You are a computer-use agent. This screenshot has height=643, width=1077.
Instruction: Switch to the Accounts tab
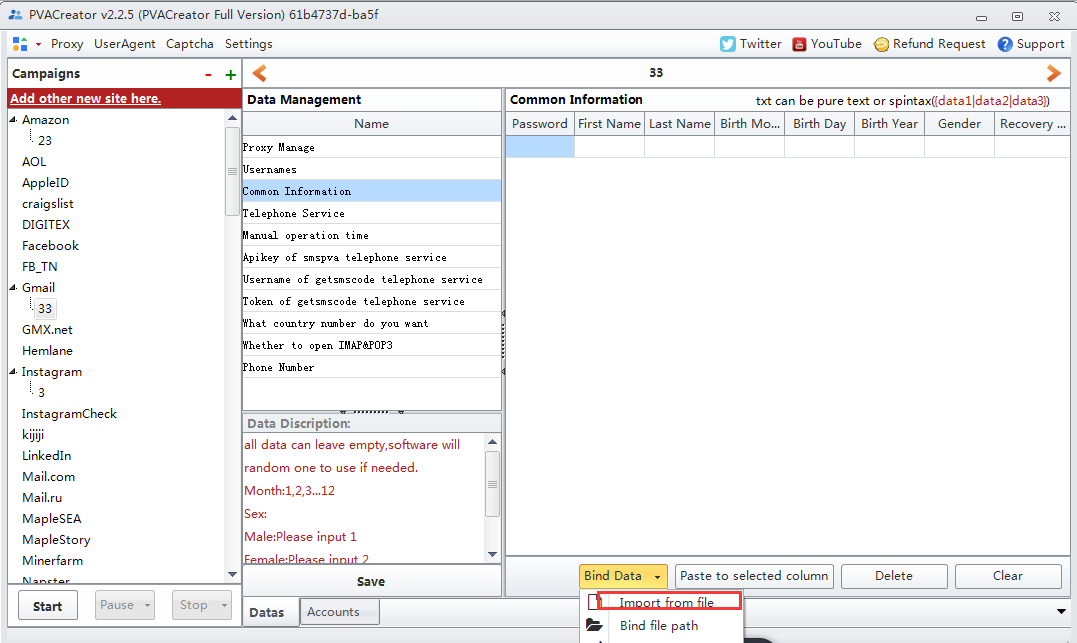(x=333, y=612)
